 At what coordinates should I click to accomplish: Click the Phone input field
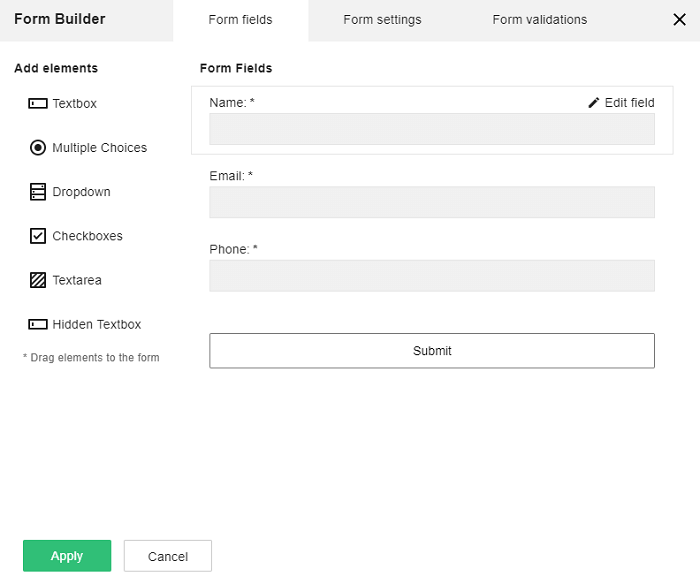click(432, 276)
